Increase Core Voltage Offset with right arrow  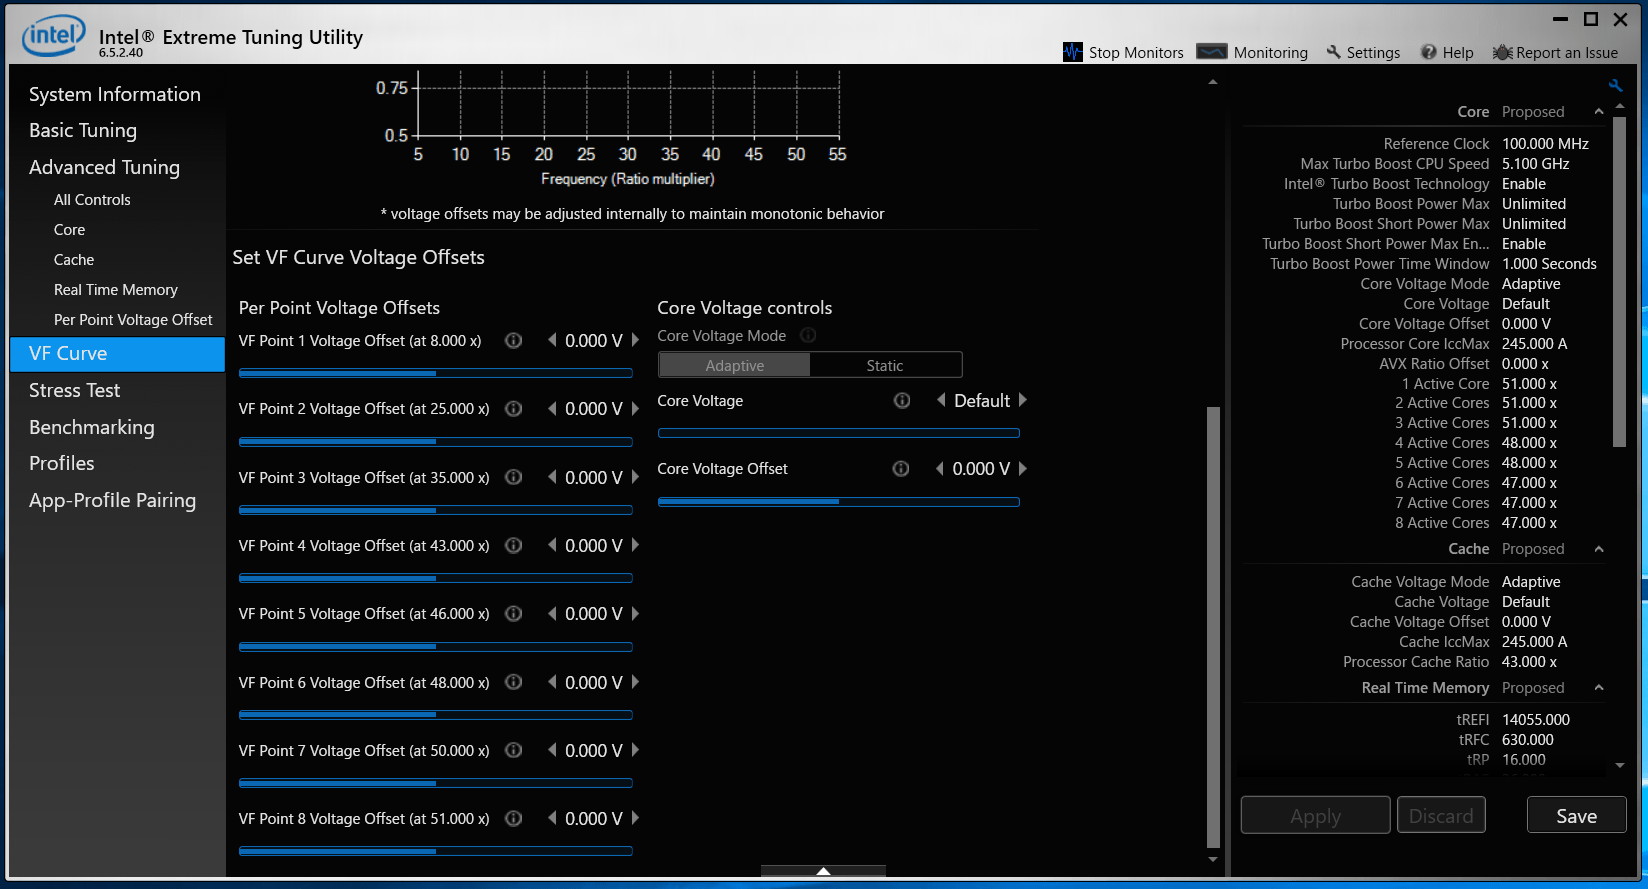click(1023, 468)
